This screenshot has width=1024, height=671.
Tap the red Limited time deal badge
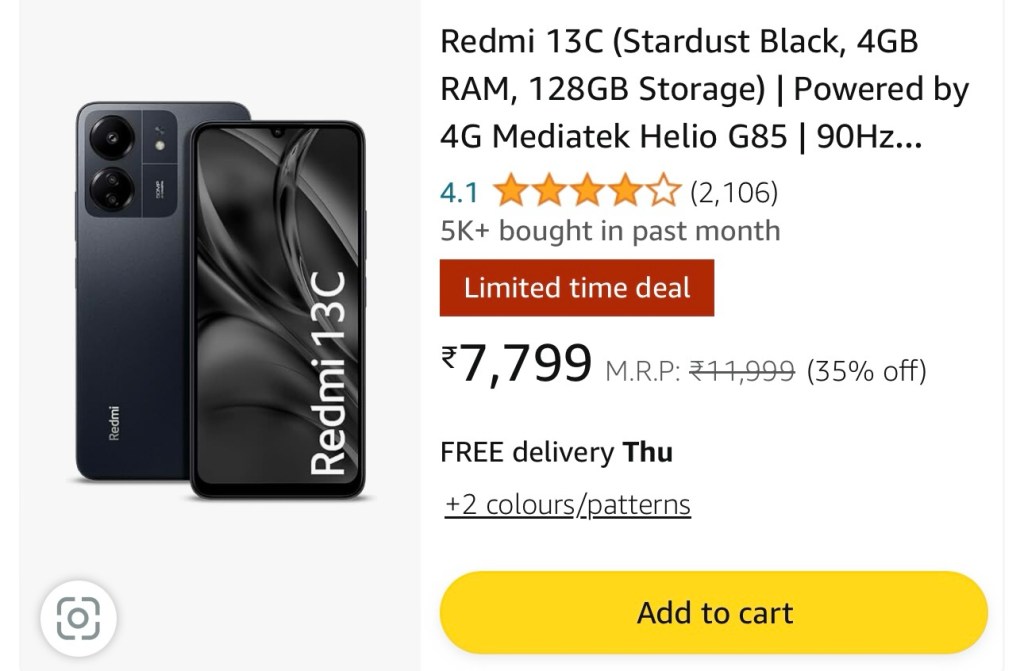(577, 288)
